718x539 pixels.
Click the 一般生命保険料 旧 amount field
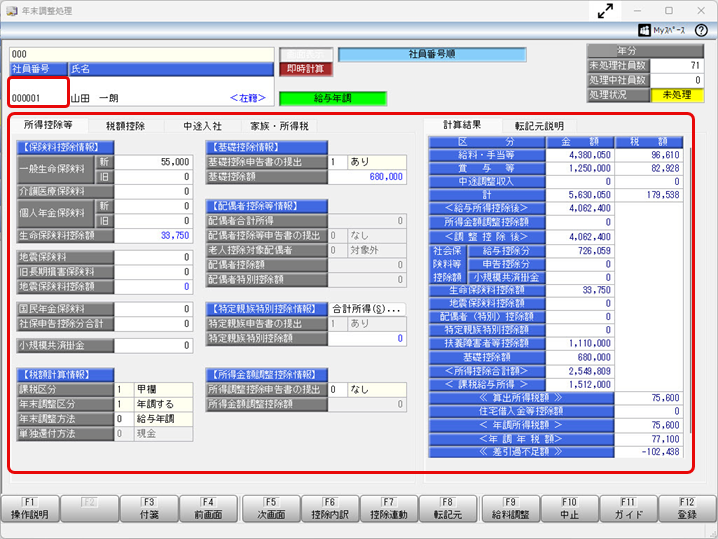153,177
